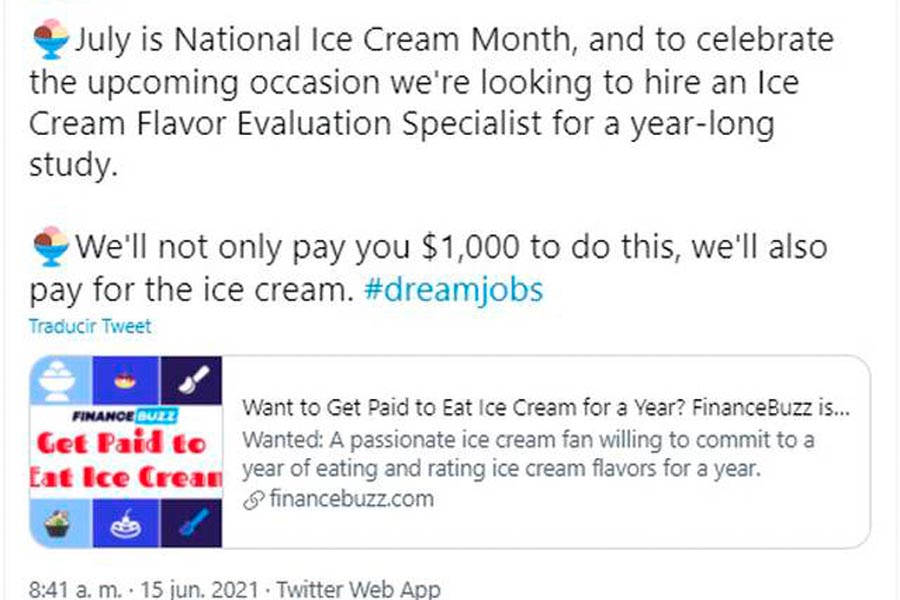Open the #dreamjobs hashtag
Viewport: 900px width, 600px height.
click(x=453, y=289)
